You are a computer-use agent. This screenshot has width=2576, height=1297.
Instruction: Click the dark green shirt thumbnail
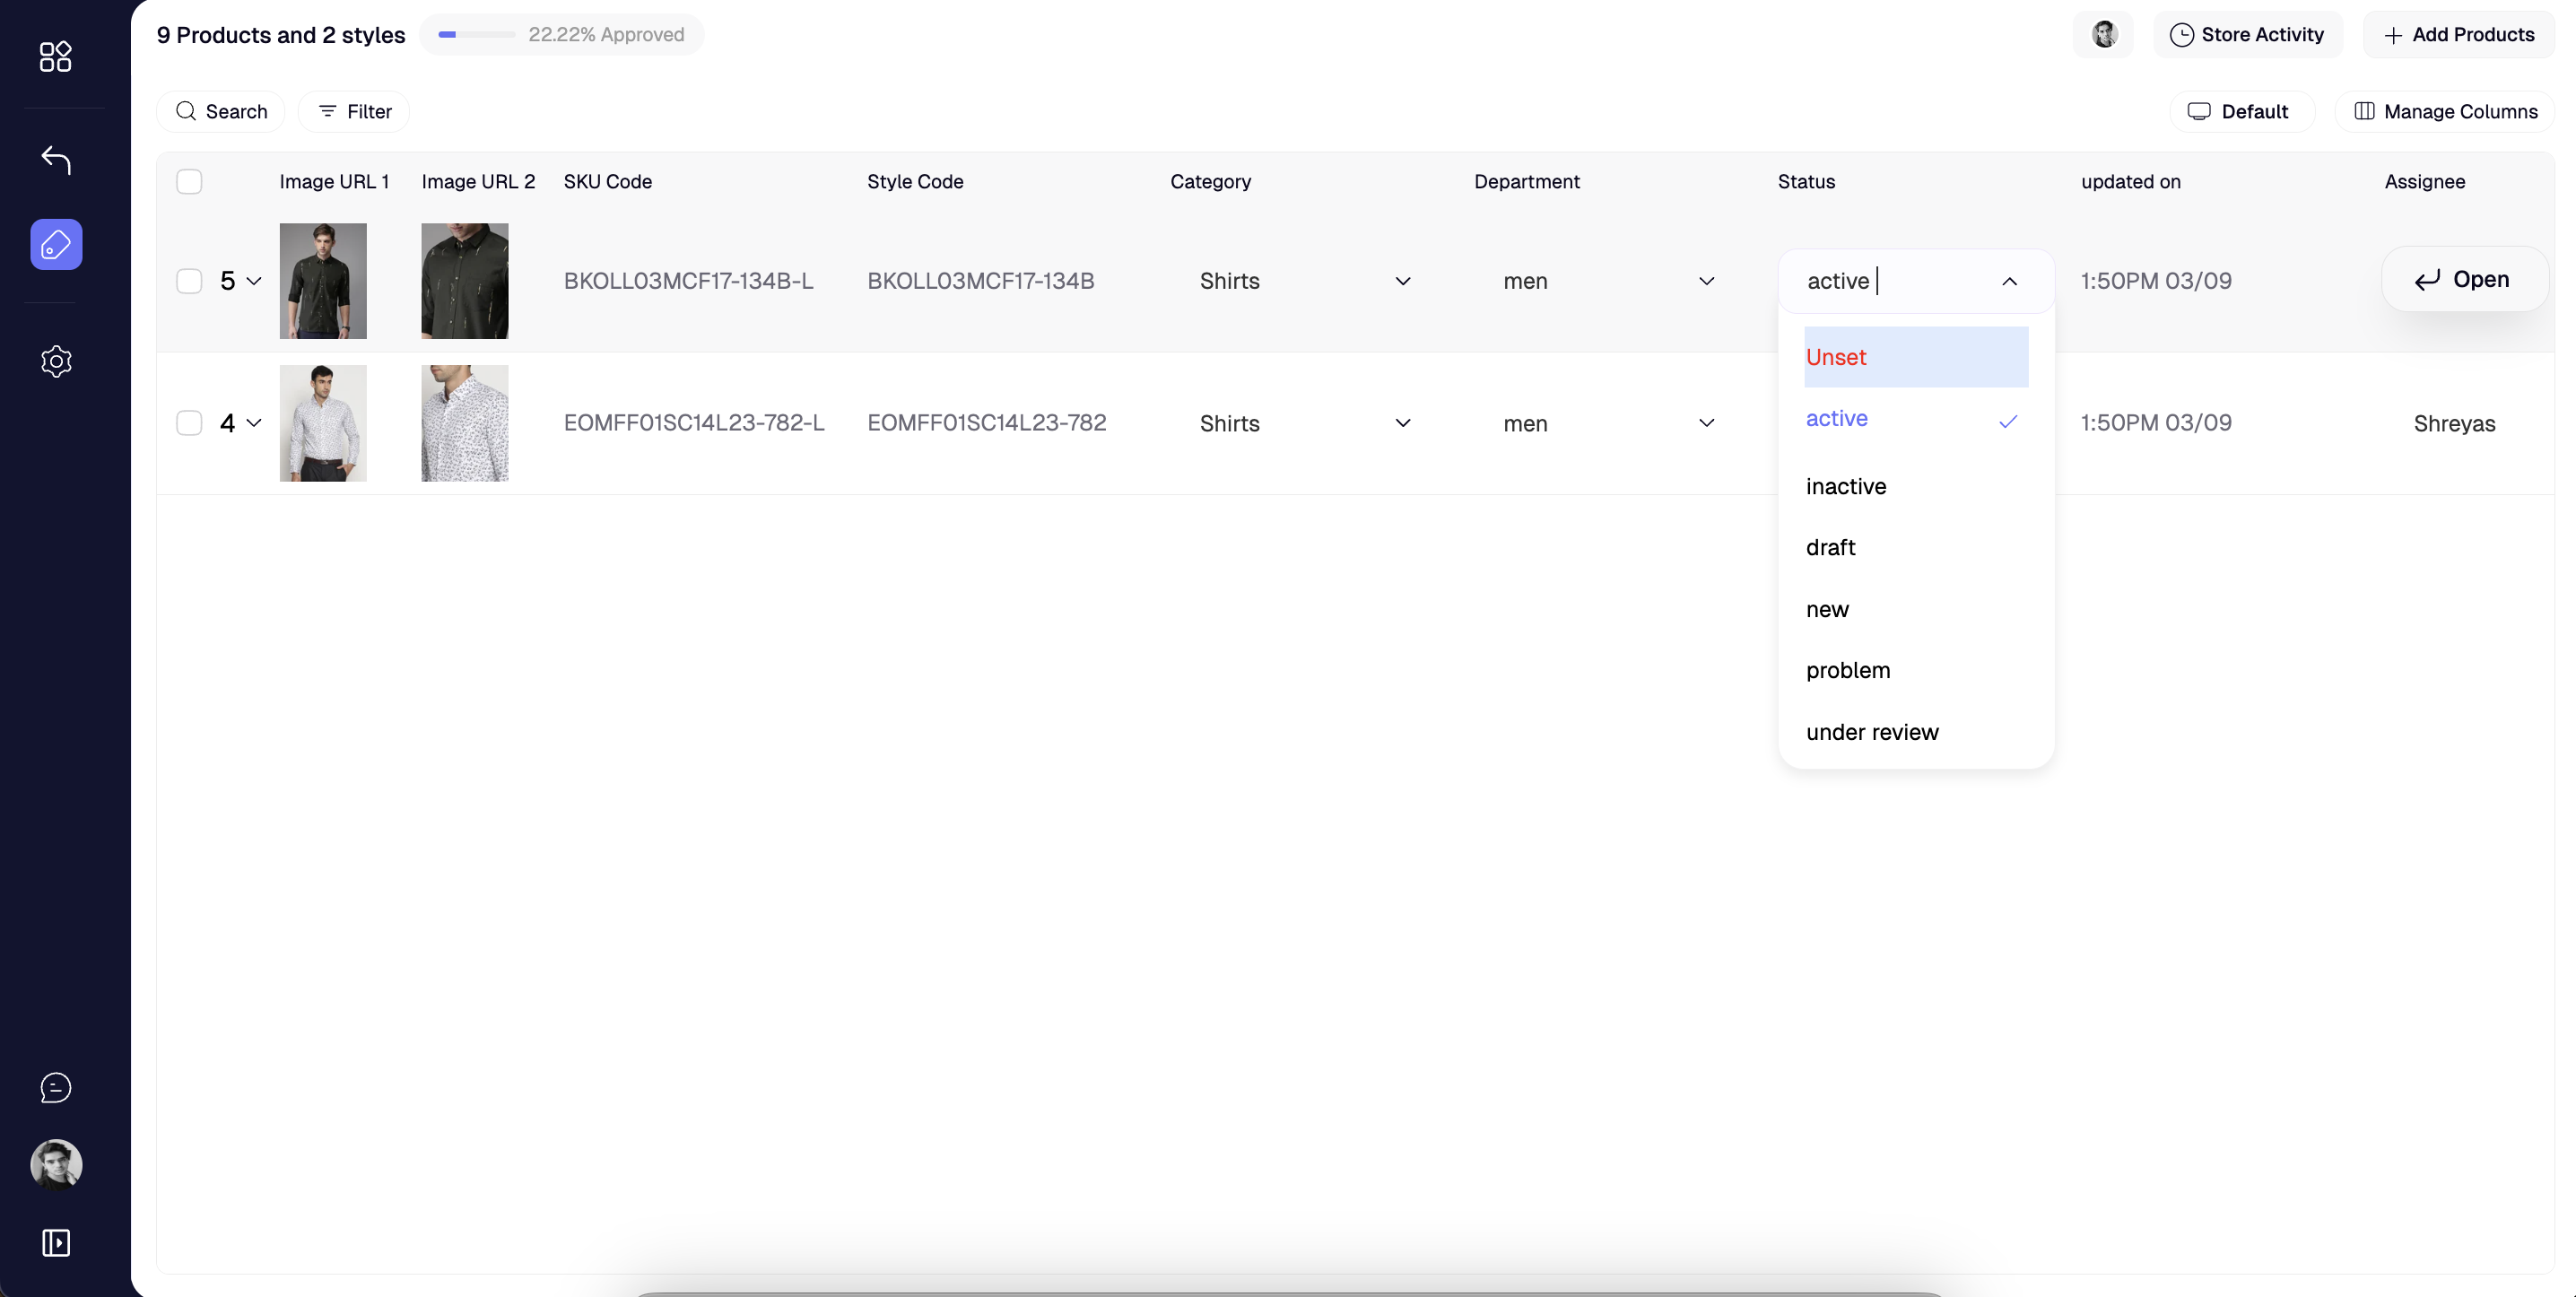point(323,281)
